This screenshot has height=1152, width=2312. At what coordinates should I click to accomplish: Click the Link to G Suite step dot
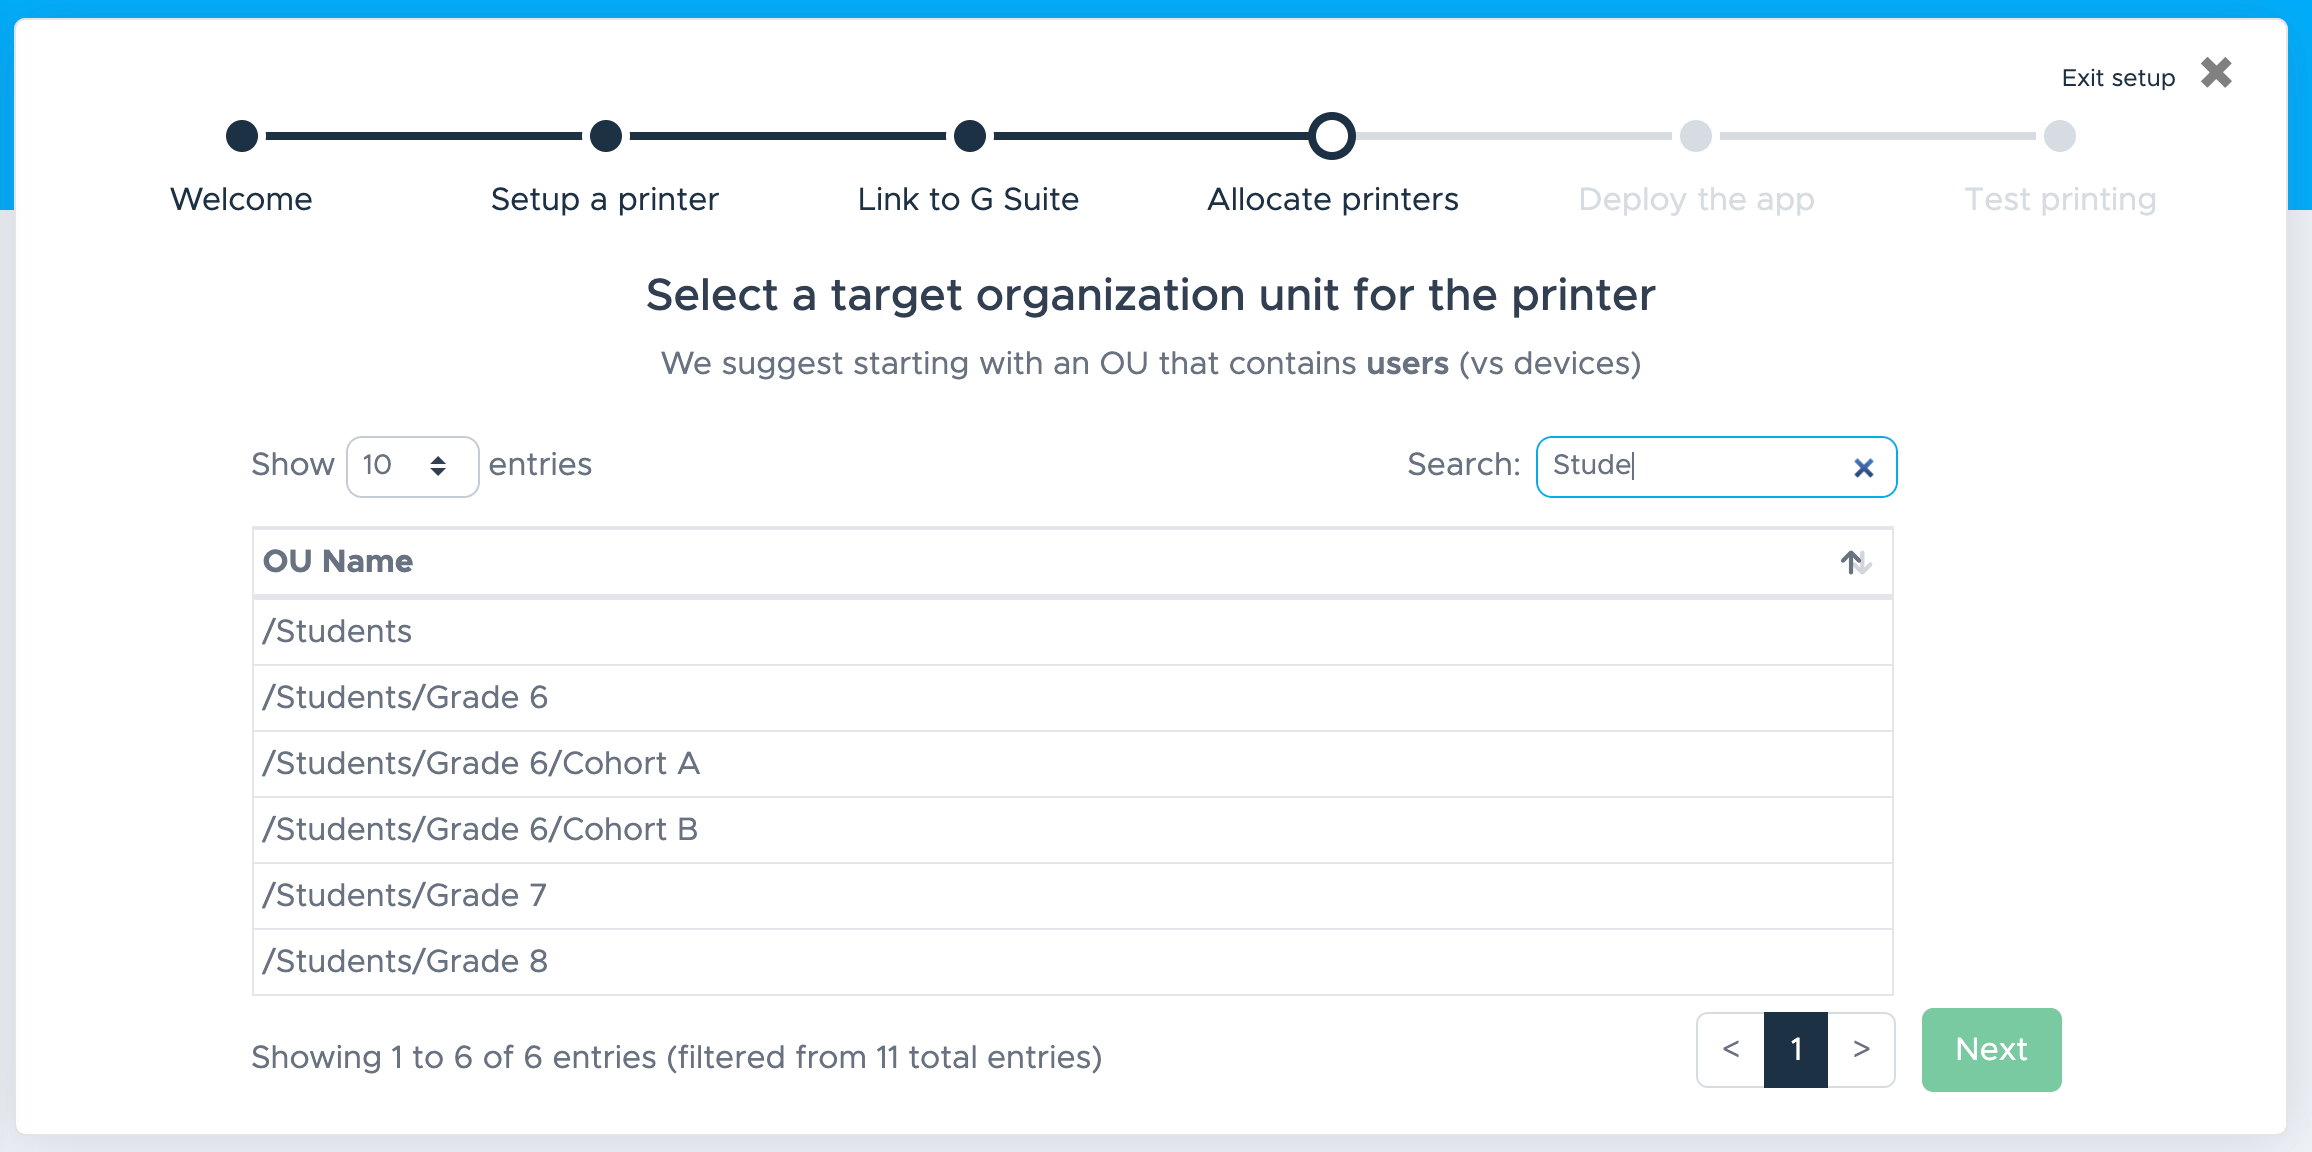(969, 136)
